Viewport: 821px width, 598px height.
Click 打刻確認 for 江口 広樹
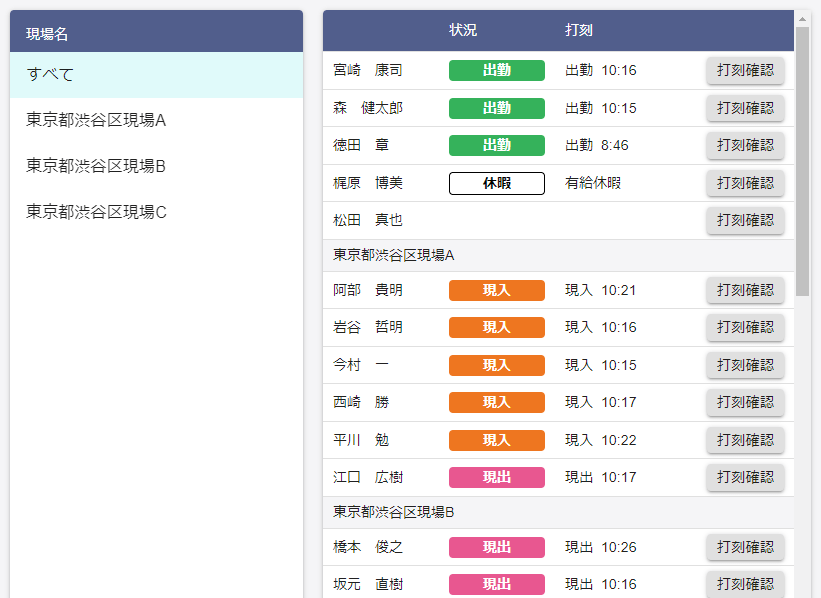click(x=745, y=477)
